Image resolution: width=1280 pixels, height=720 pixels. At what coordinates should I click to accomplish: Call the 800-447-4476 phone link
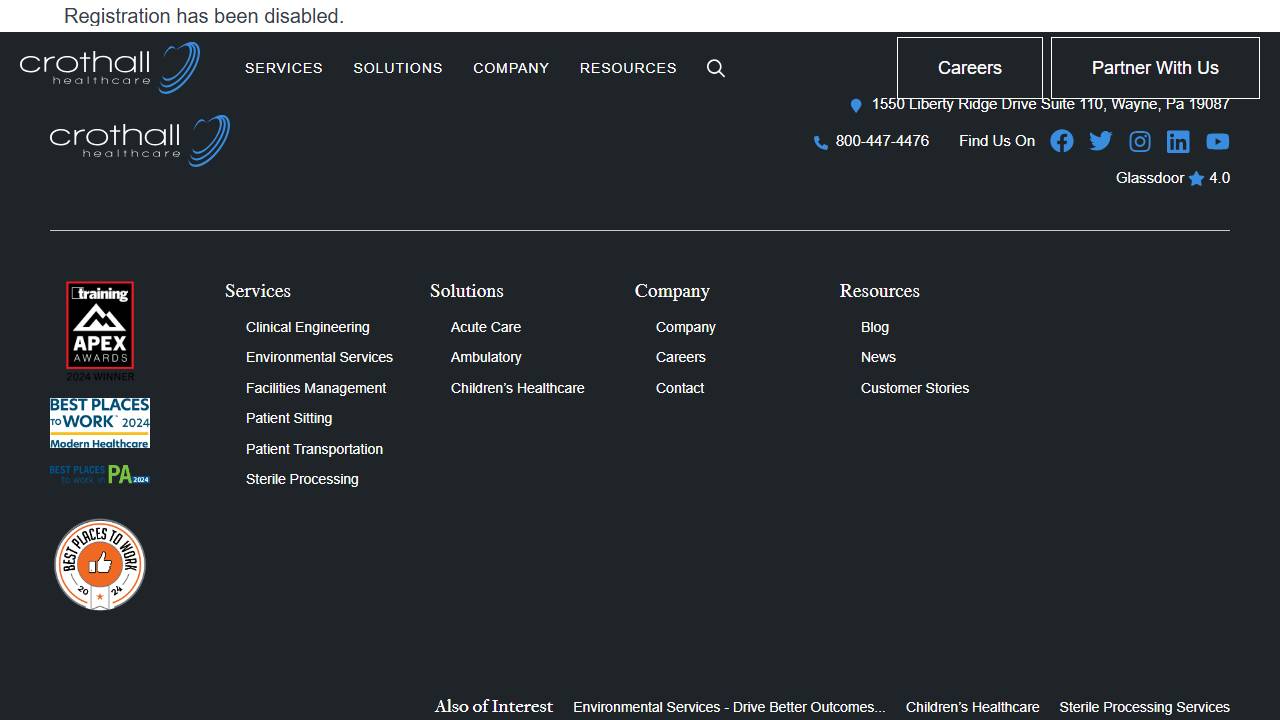(x=882, y=141)
